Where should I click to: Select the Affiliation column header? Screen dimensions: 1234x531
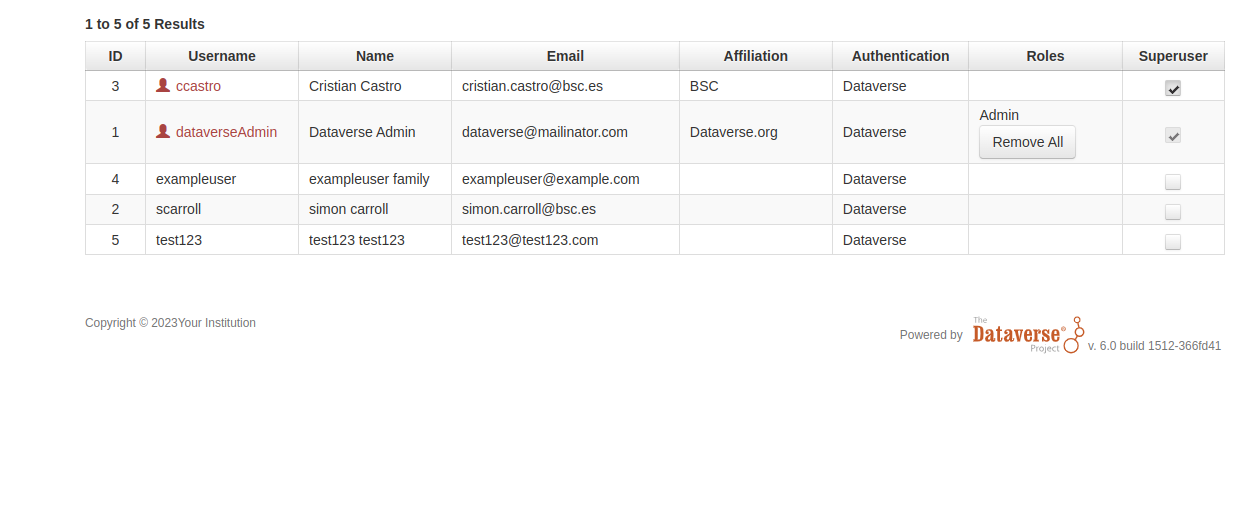(756, 56)
